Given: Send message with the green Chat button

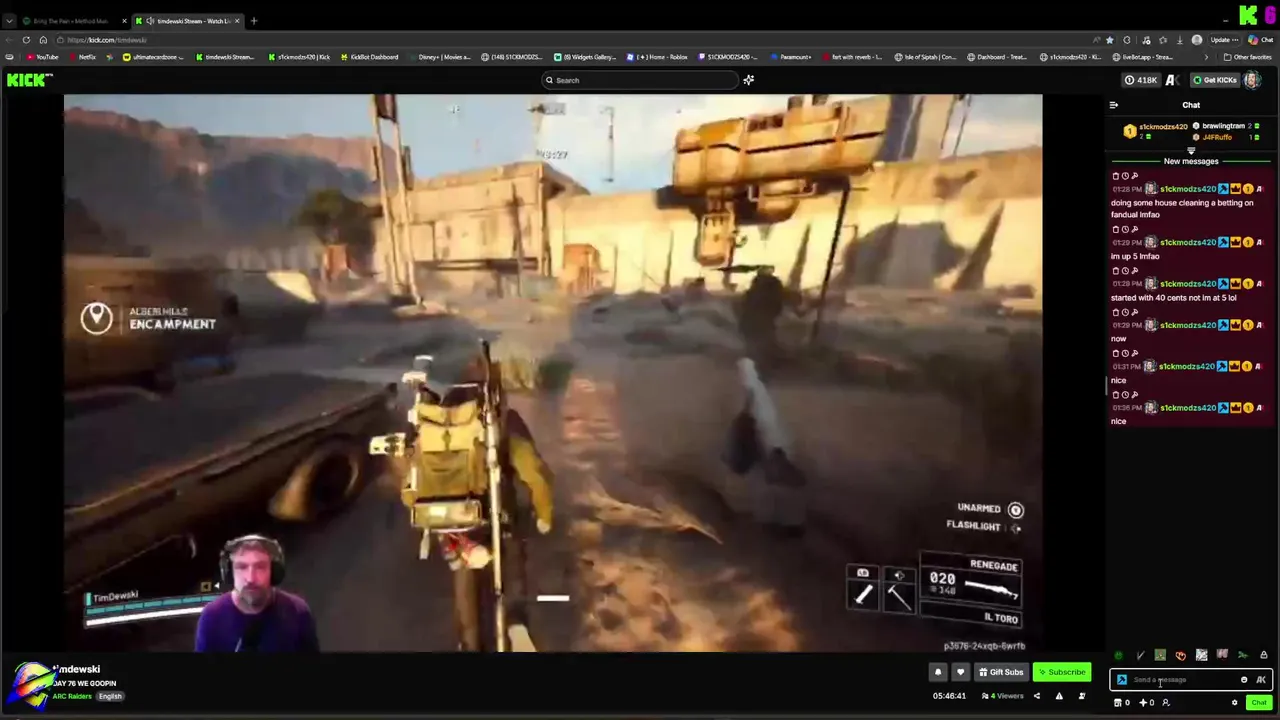Looking at the screenshot, I should coord(1258,703).
